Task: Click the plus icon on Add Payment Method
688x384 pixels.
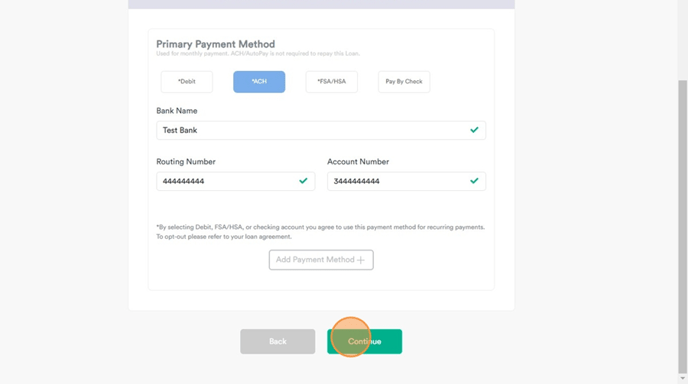Action: [x=361, y=260]
